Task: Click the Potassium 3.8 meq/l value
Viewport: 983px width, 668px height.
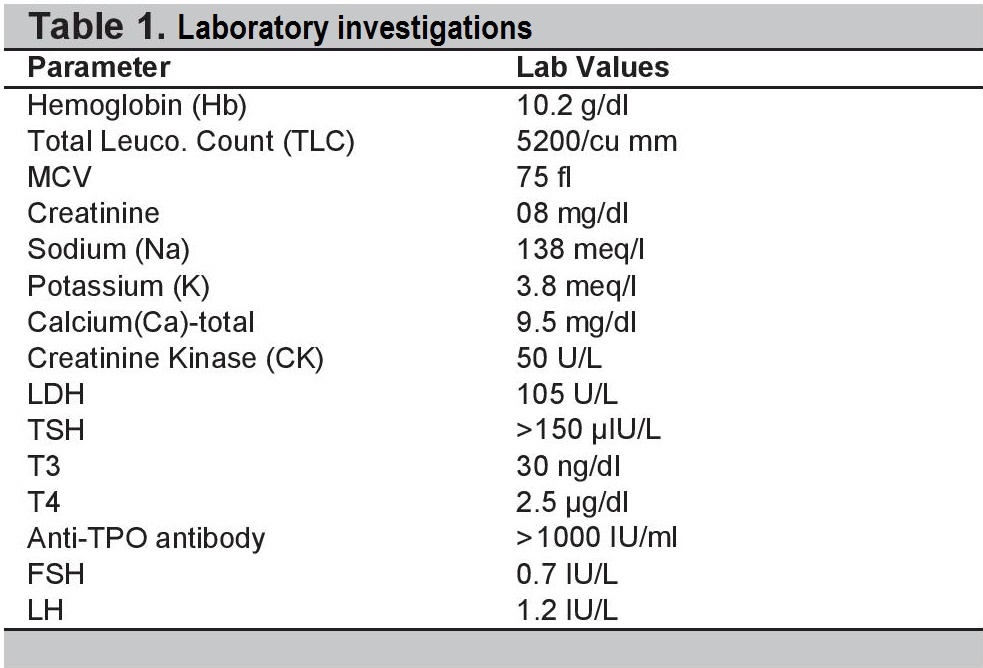Action: (x=576, y=286)
